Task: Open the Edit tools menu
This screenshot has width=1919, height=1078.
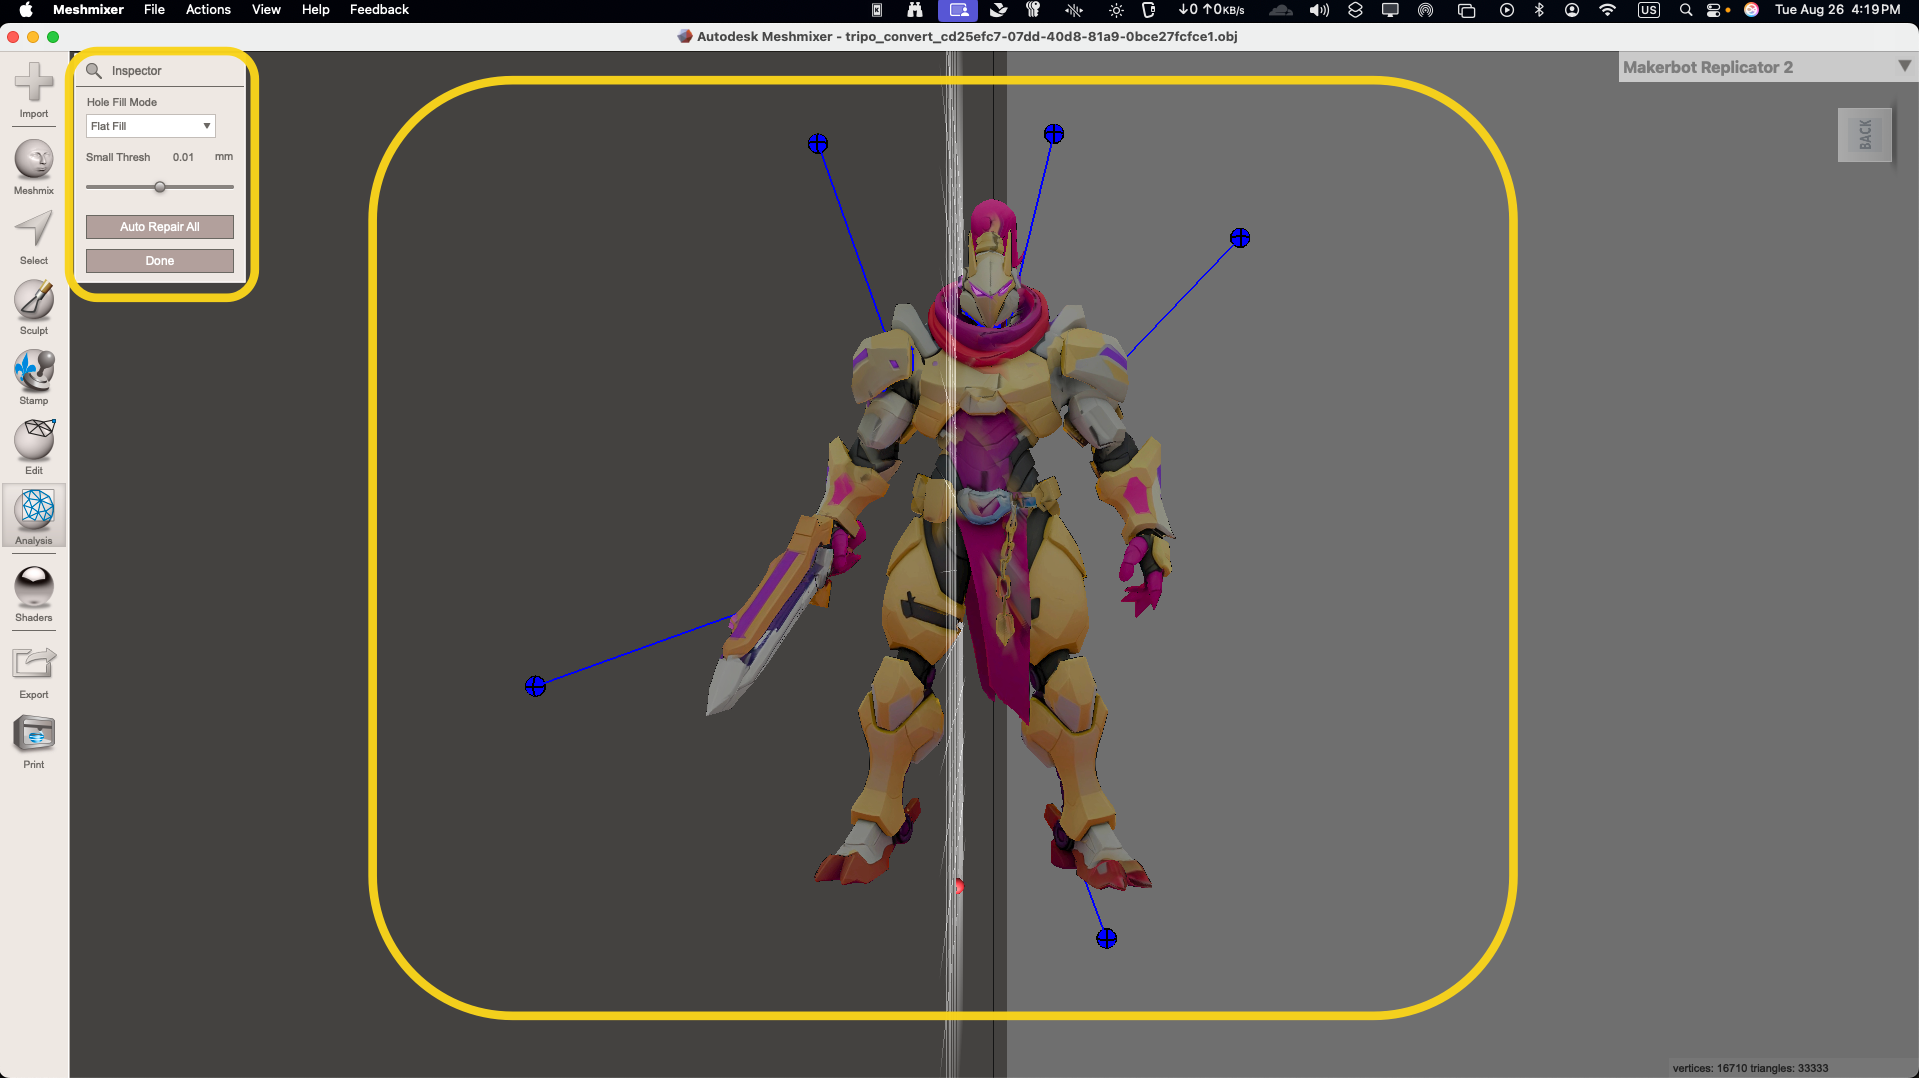Action: tap(34, 448)
